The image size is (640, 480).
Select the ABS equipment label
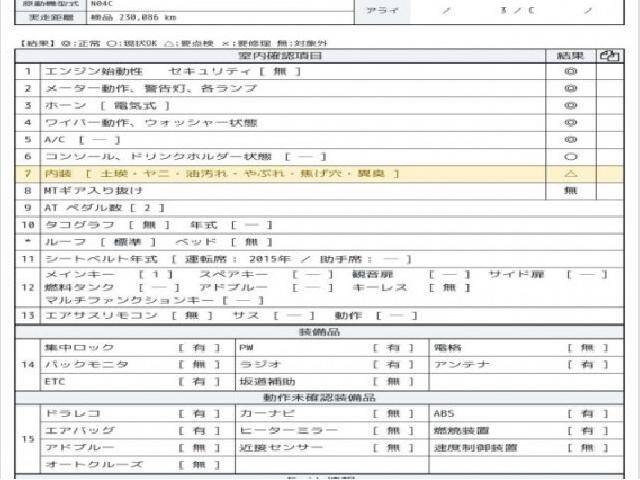[444, 413]
